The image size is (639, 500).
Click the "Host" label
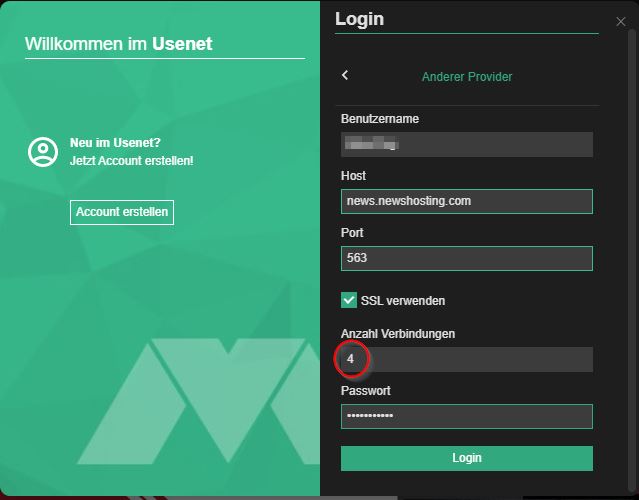tap(353, 176)
